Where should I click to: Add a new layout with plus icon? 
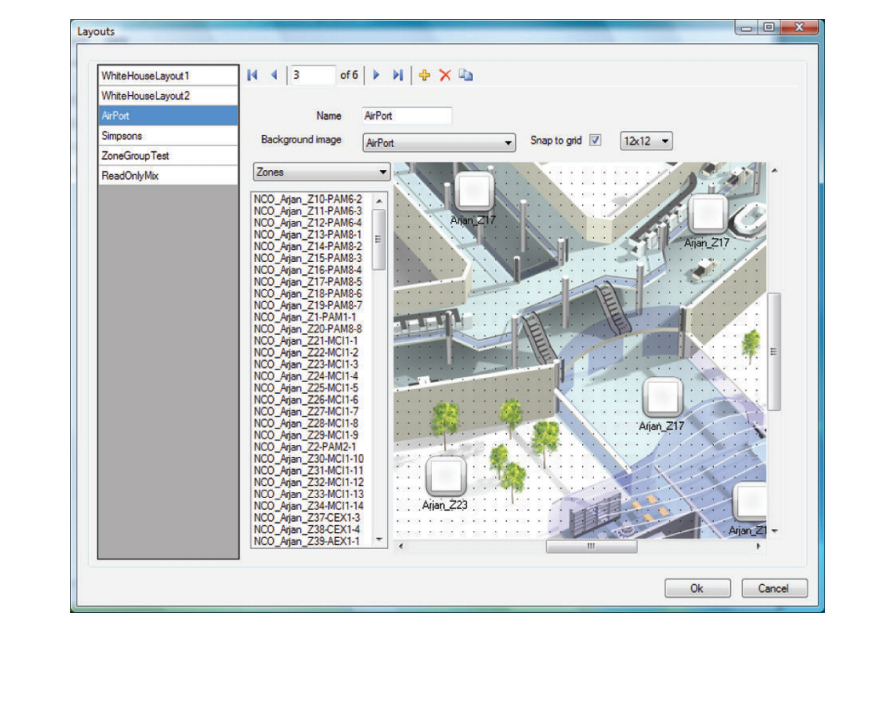(425, 75)
